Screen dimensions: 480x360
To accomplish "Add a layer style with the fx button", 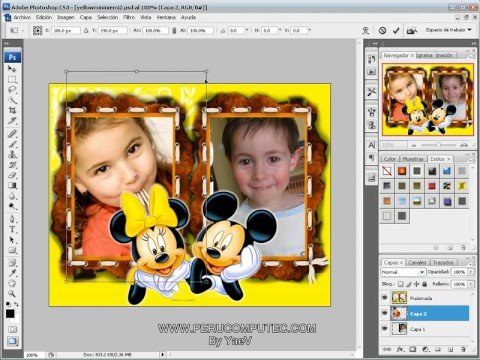I will (x=400, y=349).
